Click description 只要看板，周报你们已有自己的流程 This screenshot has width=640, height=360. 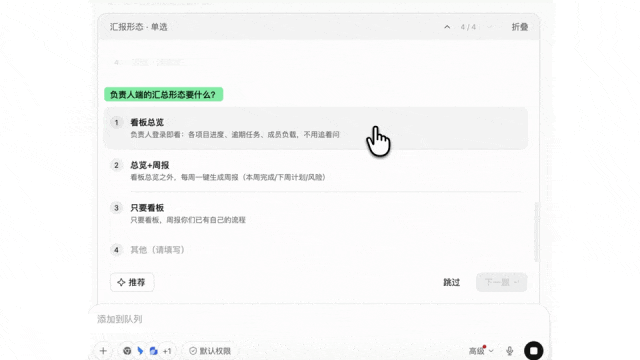188,220
